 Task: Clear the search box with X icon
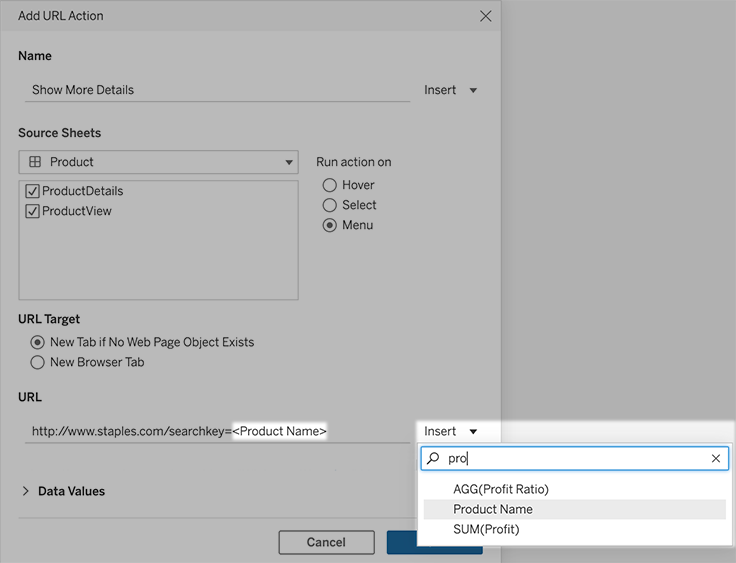coord(715,458)
